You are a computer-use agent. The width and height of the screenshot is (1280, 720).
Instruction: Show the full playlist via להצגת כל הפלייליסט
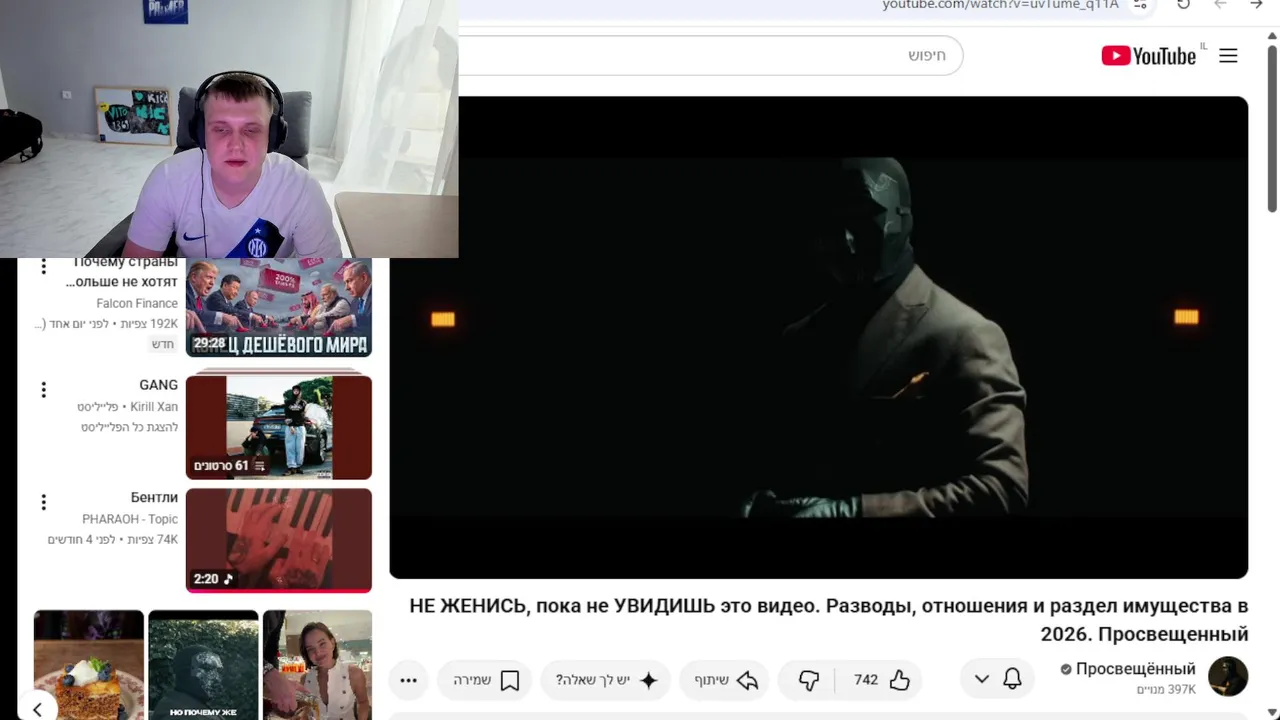coord(129,427)
